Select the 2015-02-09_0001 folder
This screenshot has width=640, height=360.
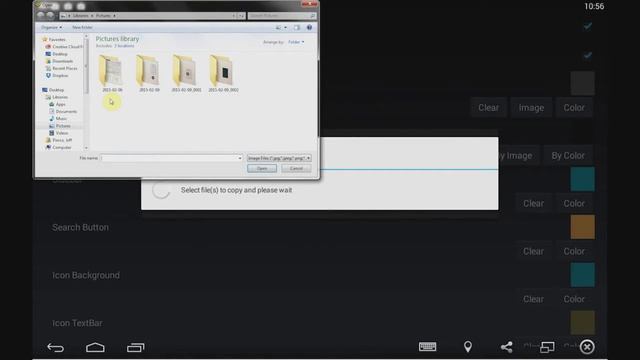[186, 73]
